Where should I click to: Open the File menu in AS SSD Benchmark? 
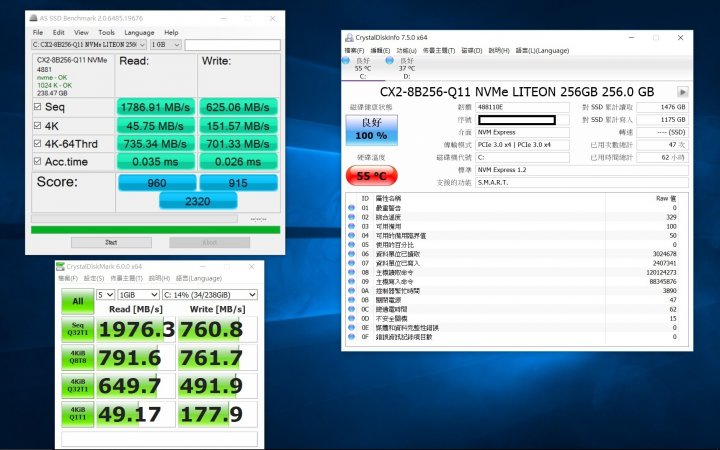tap(38, 33)
